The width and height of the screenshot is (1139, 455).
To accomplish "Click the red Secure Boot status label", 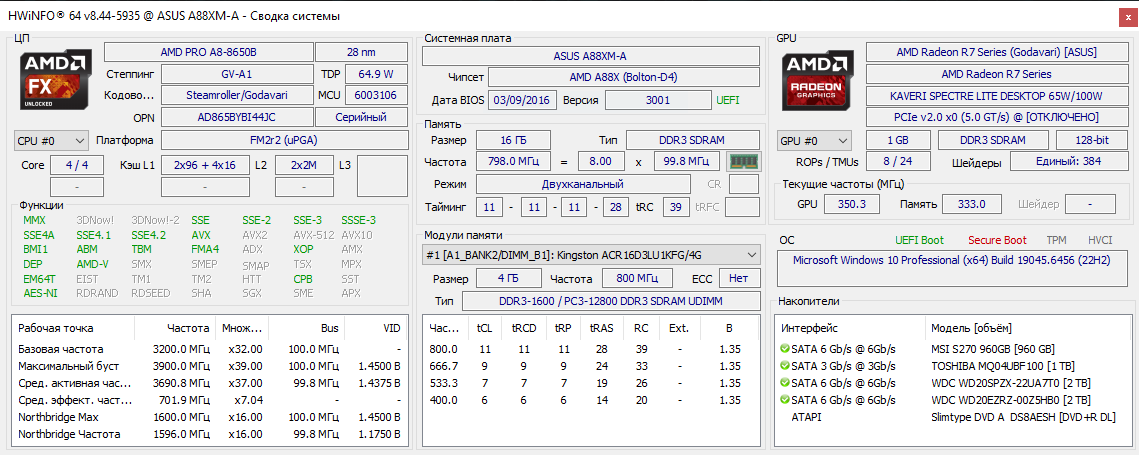I will click(x=997, y=241).
